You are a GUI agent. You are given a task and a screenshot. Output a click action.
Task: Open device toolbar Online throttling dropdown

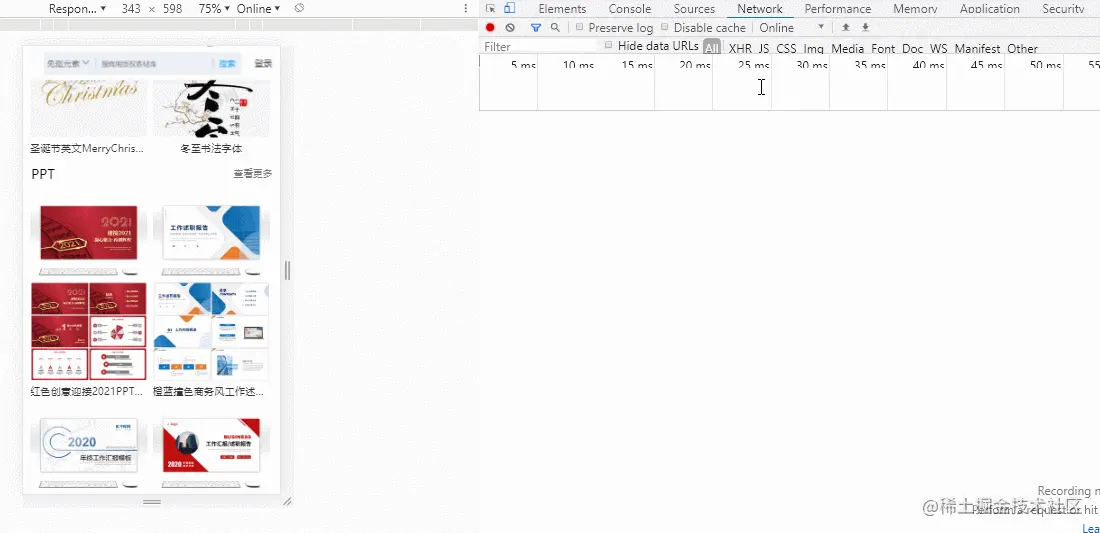(x=258, y=8)
